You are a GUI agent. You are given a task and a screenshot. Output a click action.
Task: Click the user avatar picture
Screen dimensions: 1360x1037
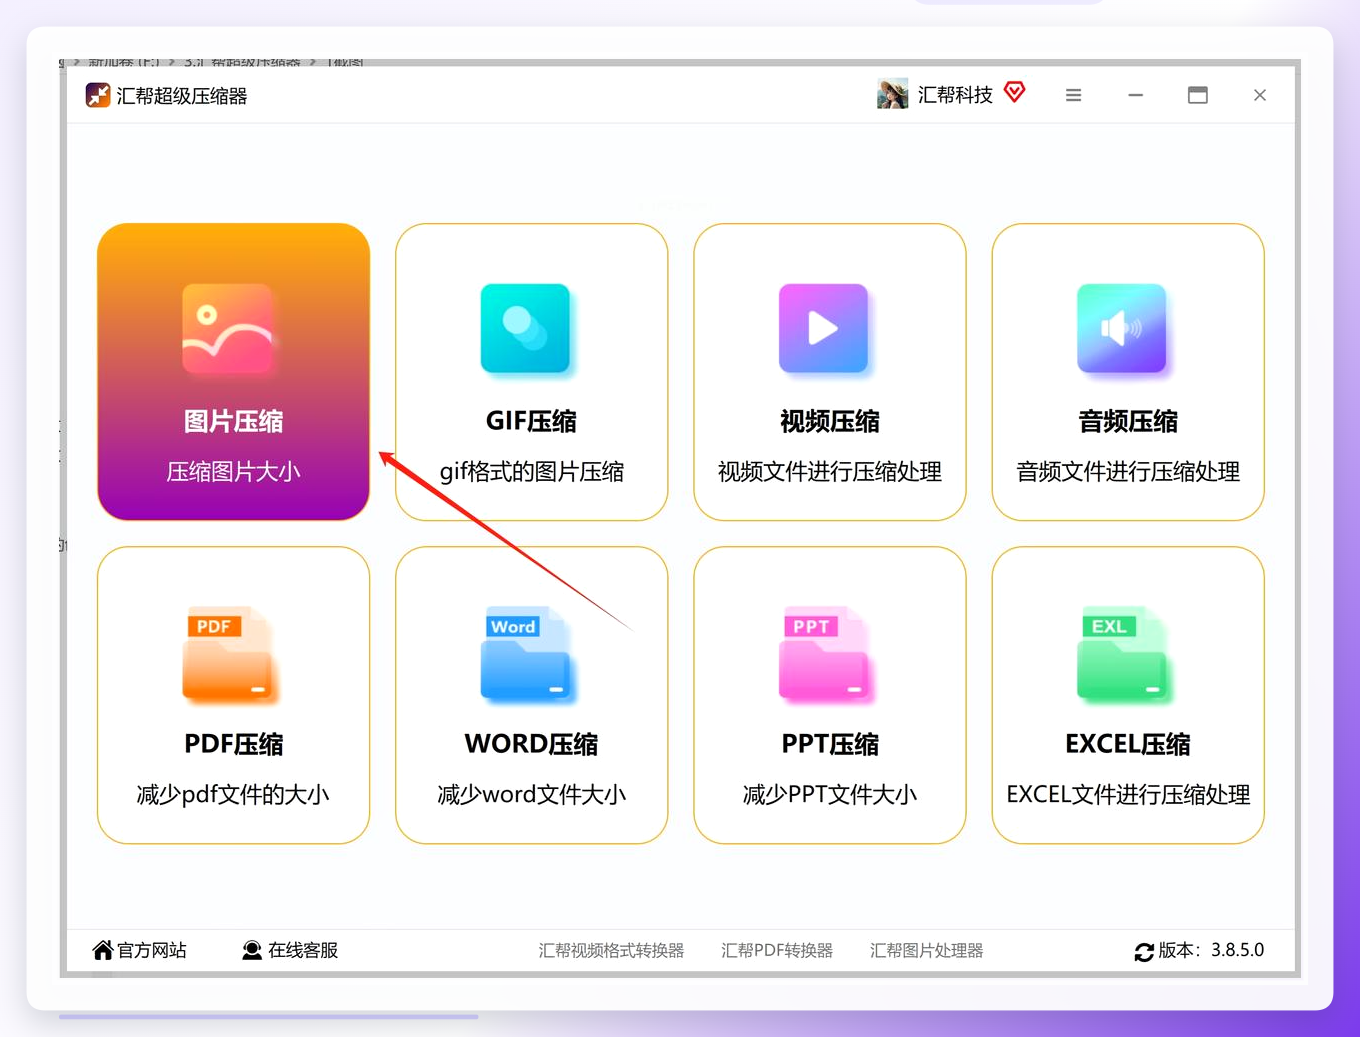click(893, 94)
